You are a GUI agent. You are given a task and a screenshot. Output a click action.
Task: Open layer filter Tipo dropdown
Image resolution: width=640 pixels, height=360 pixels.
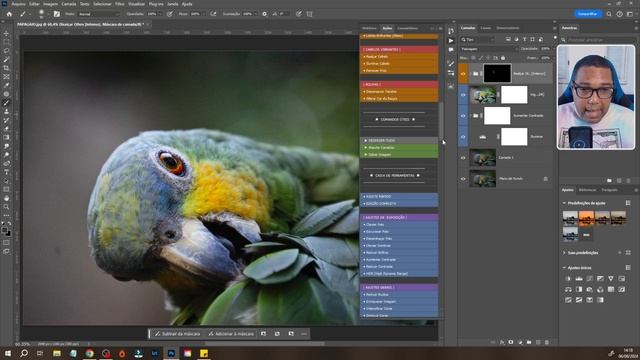tap(478, 40)
